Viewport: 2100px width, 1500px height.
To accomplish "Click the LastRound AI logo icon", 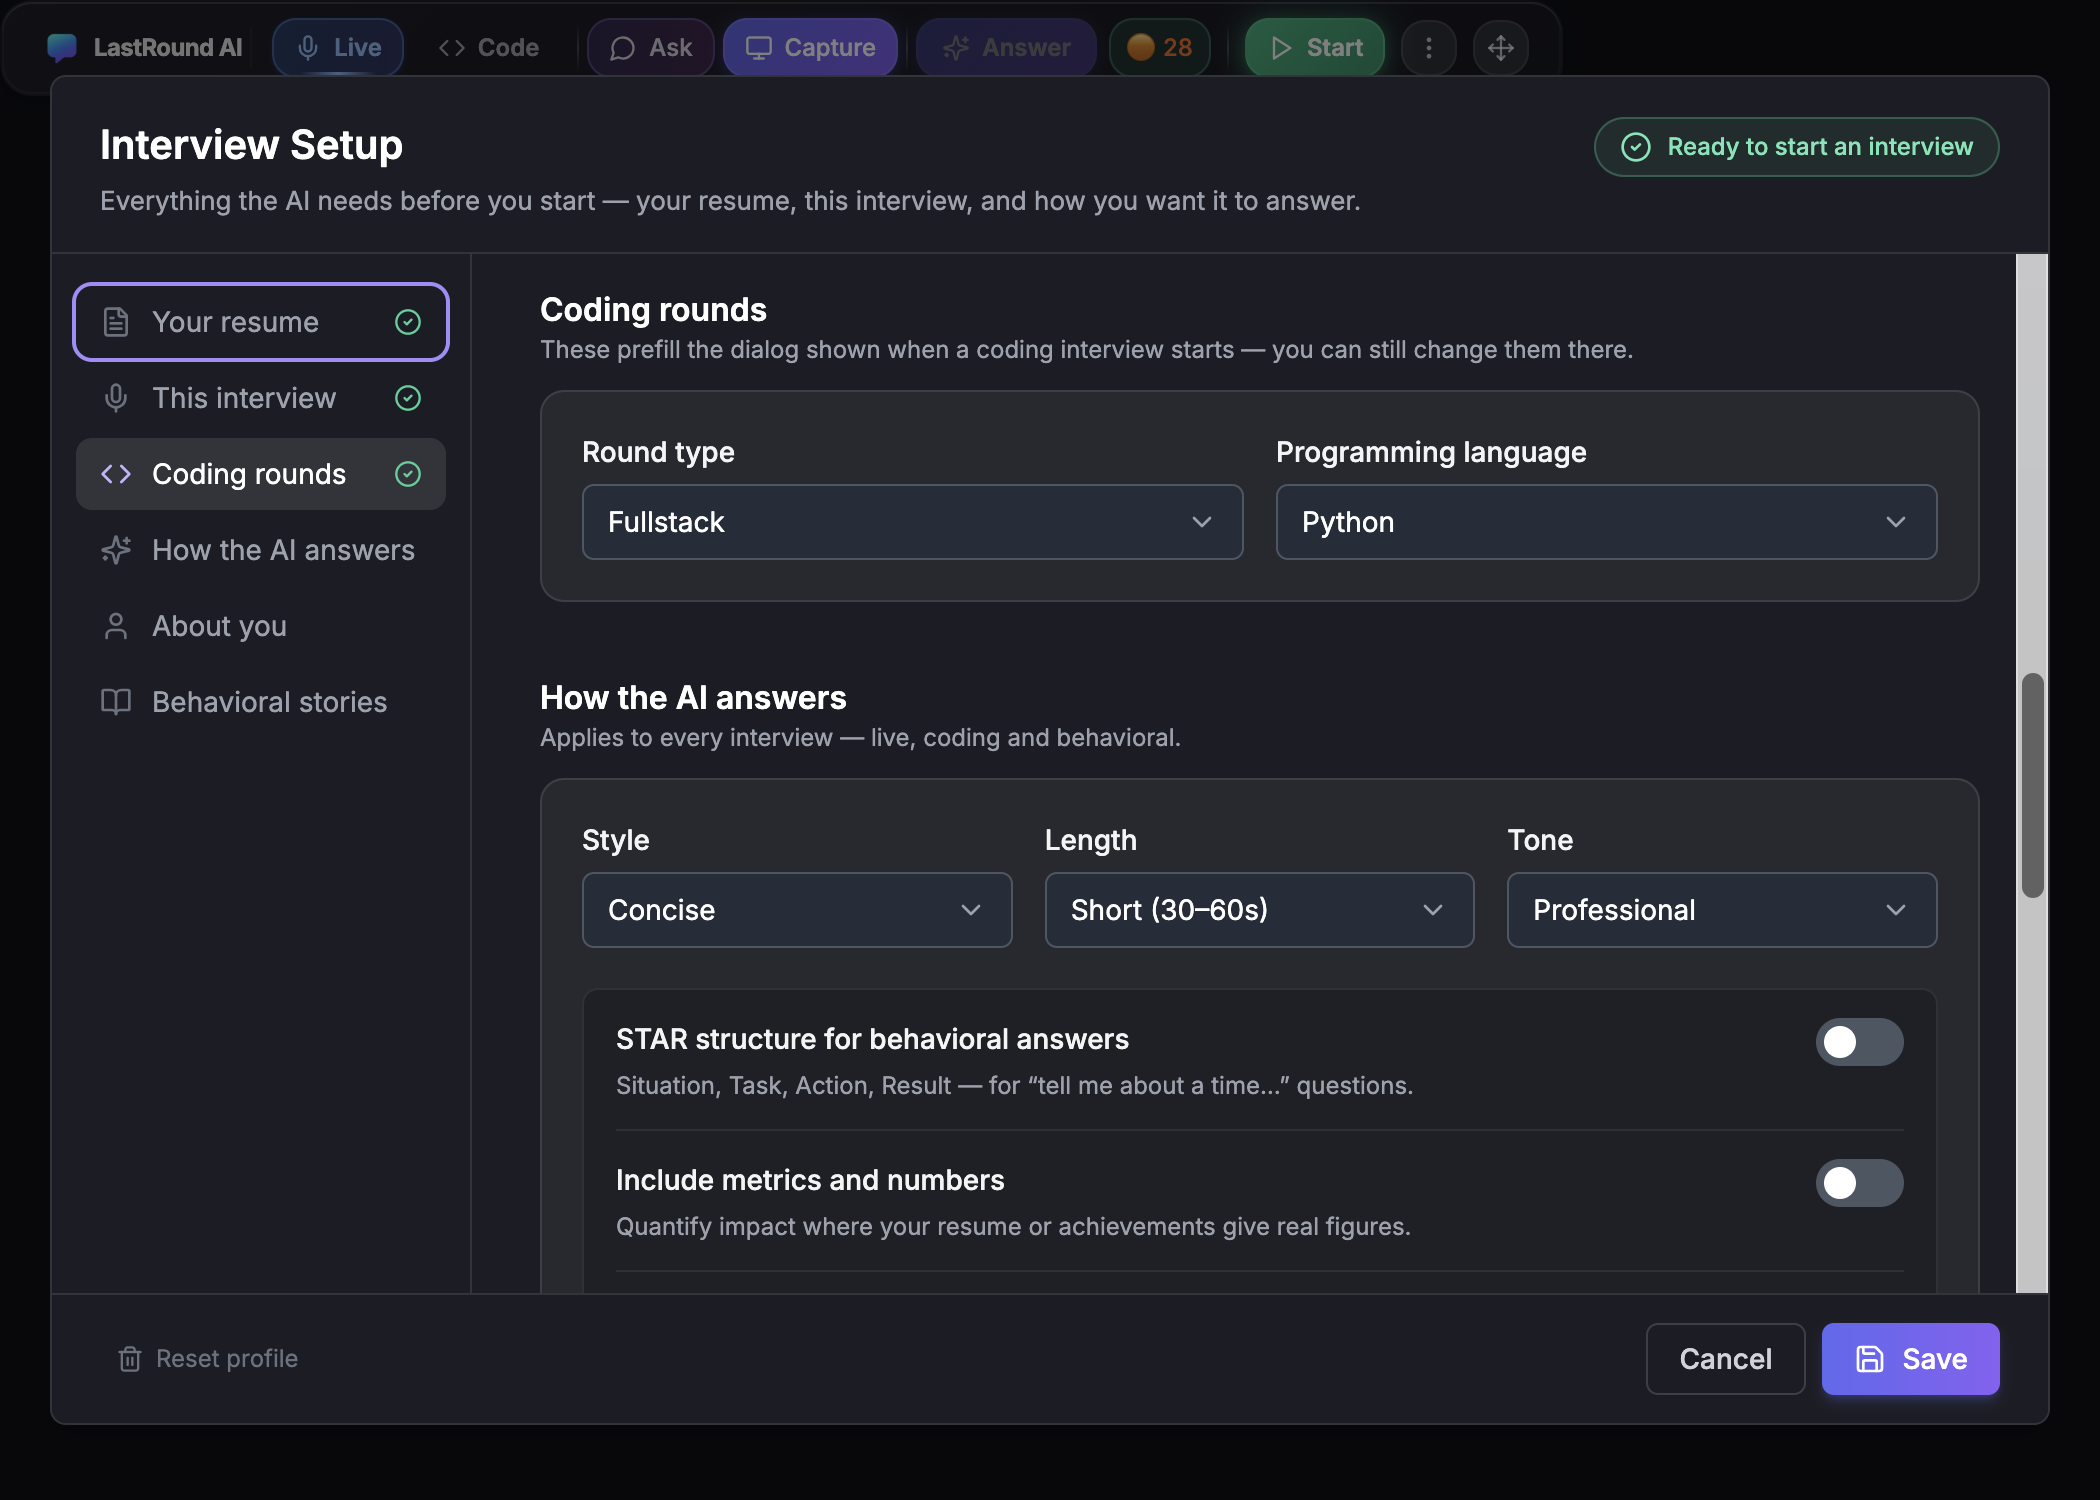I will point(62,47).
